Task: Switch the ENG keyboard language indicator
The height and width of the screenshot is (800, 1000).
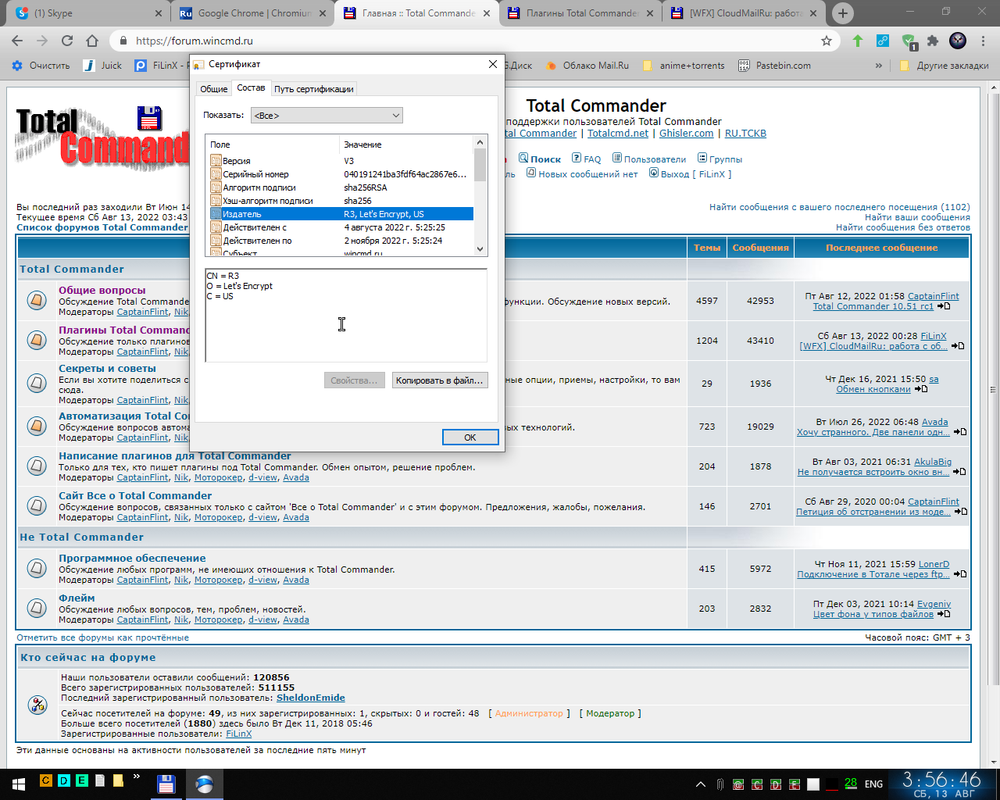Action: click(x=873, y=784)
